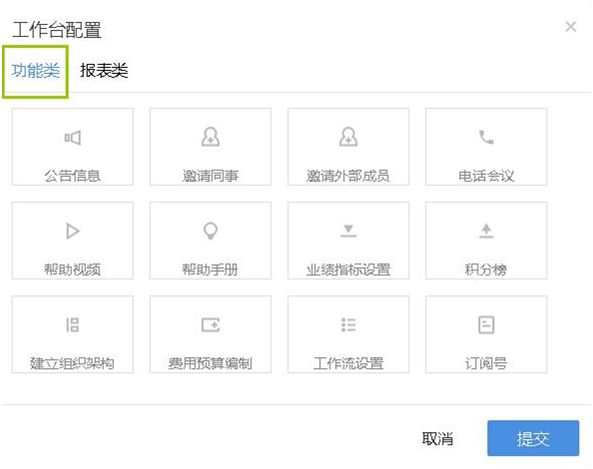
Task: Select the lightbulb icon for 帮助手册
Action: (x=210, y=231)
